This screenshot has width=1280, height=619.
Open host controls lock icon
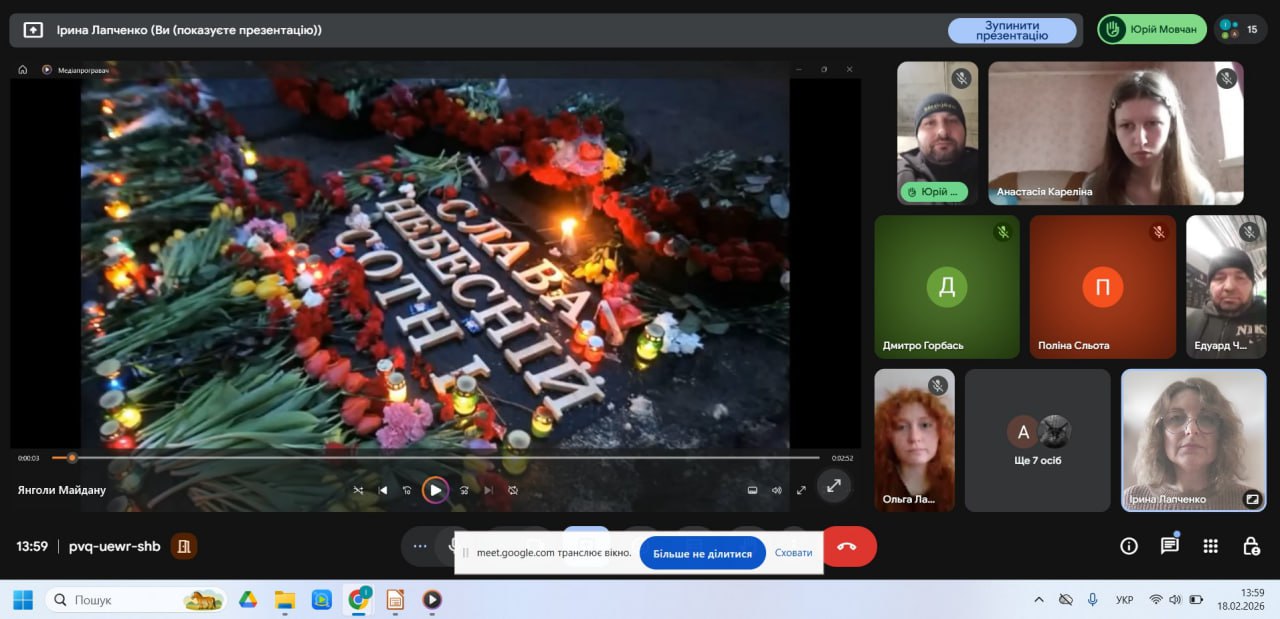1251,546
